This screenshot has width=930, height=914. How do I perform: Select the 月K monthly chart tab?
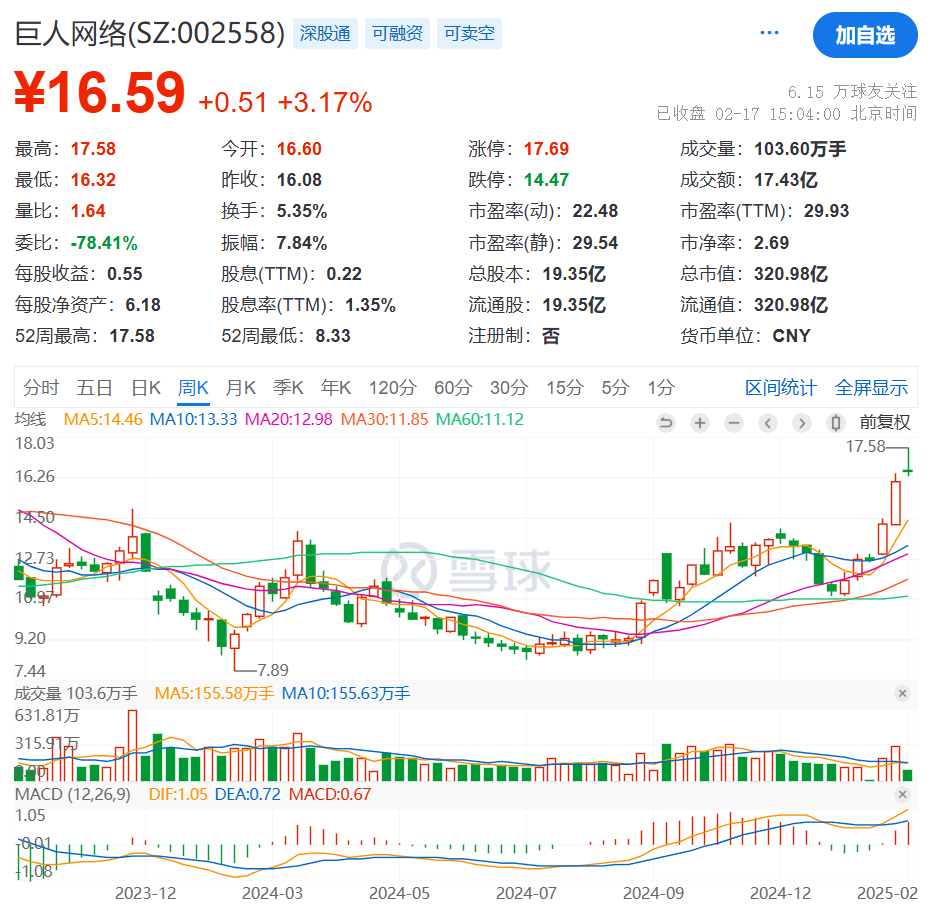tap(240, 388)
